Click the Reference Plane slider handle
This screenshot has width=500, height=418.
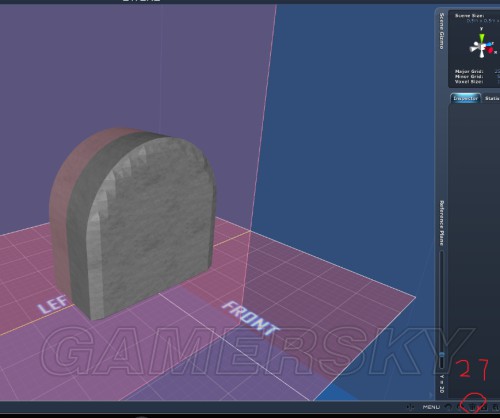442,354
